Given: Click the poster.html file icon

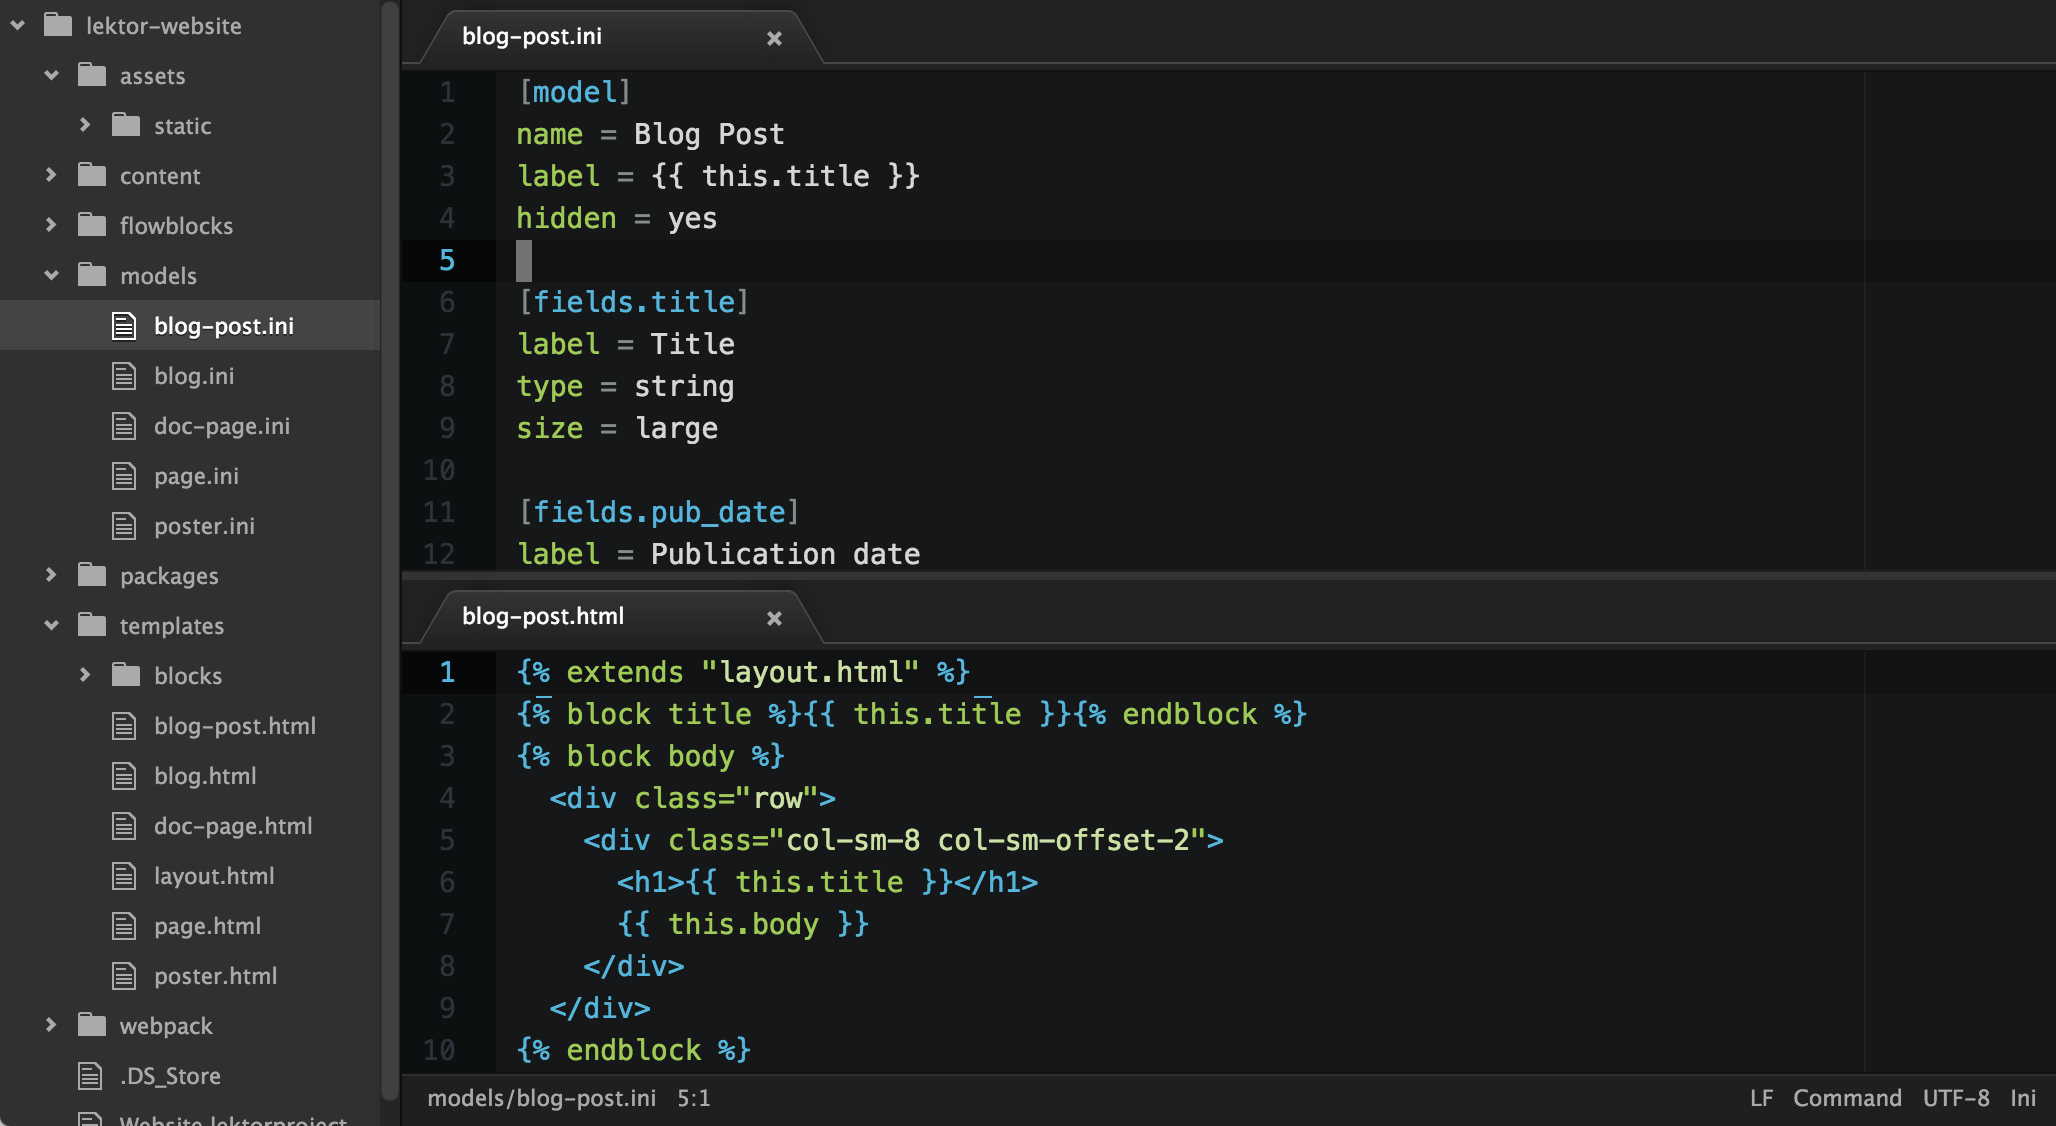Looking at the screenshot, I should pos(124,976).
